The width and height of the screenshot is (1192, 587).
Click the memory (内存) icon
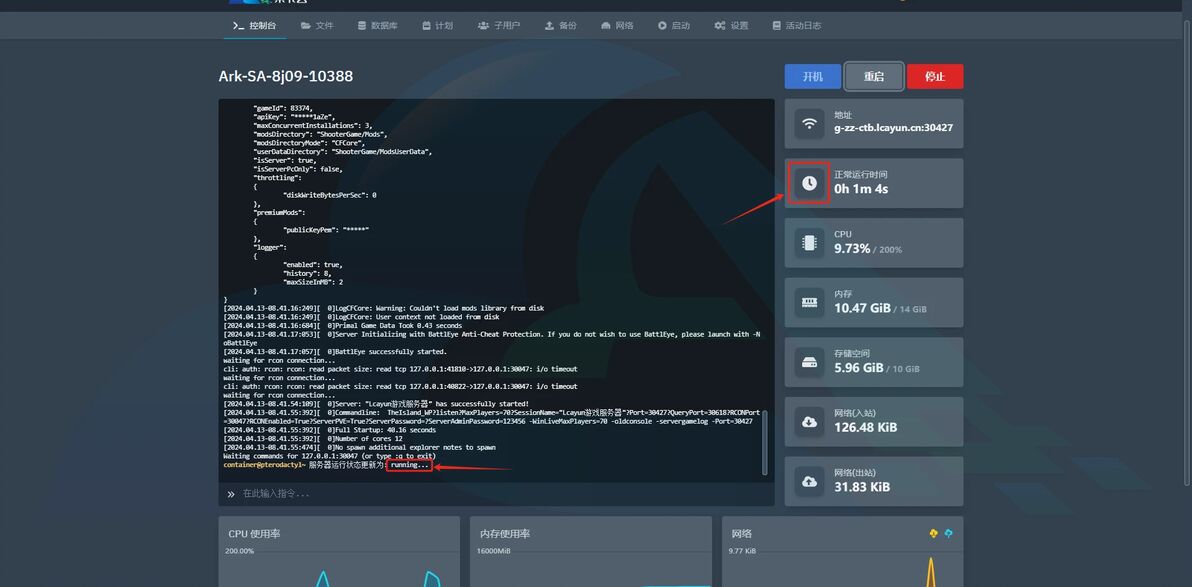coord(809,303)
